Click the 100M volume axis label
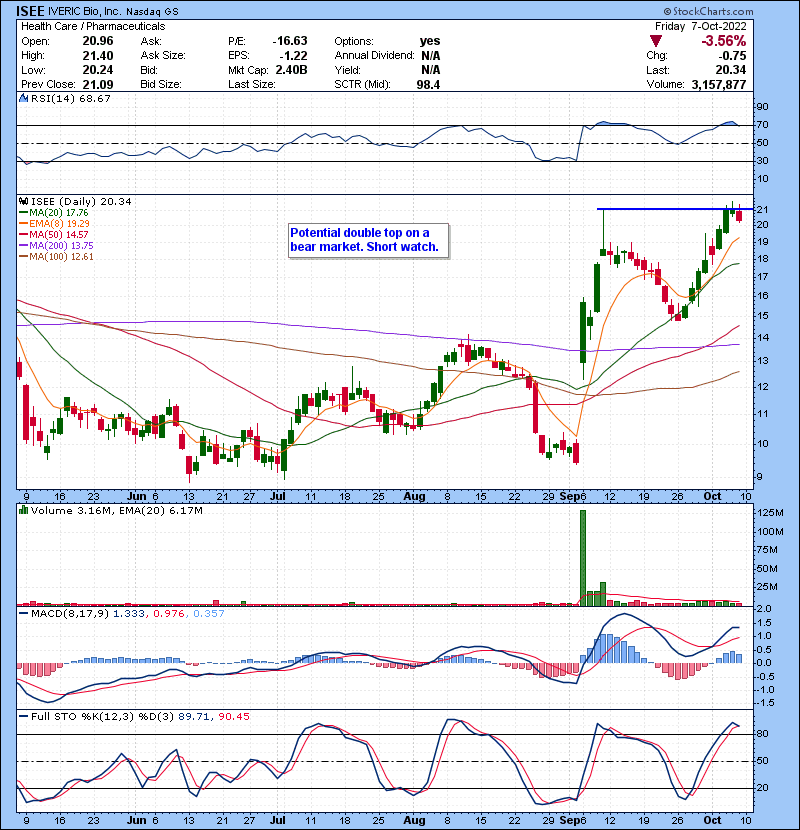This screenshot has height=830, width=800. point(771,531)
